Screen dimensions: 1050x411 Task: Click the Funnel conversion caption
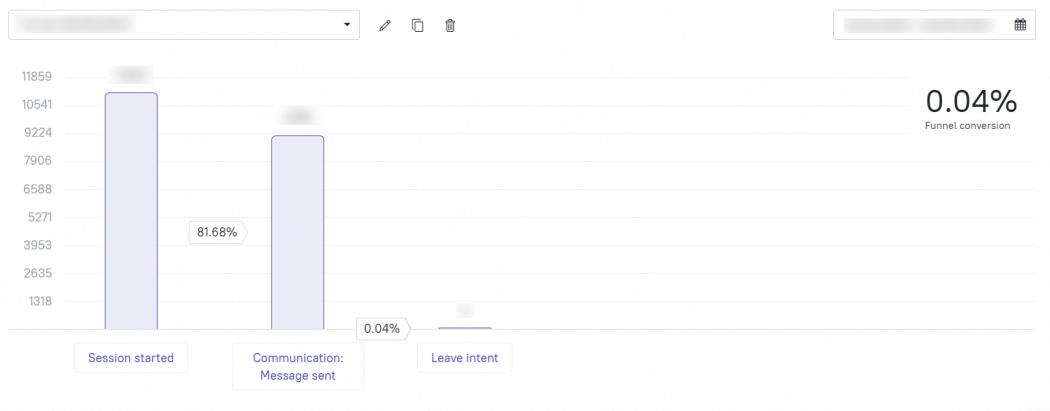coord(968,126)
